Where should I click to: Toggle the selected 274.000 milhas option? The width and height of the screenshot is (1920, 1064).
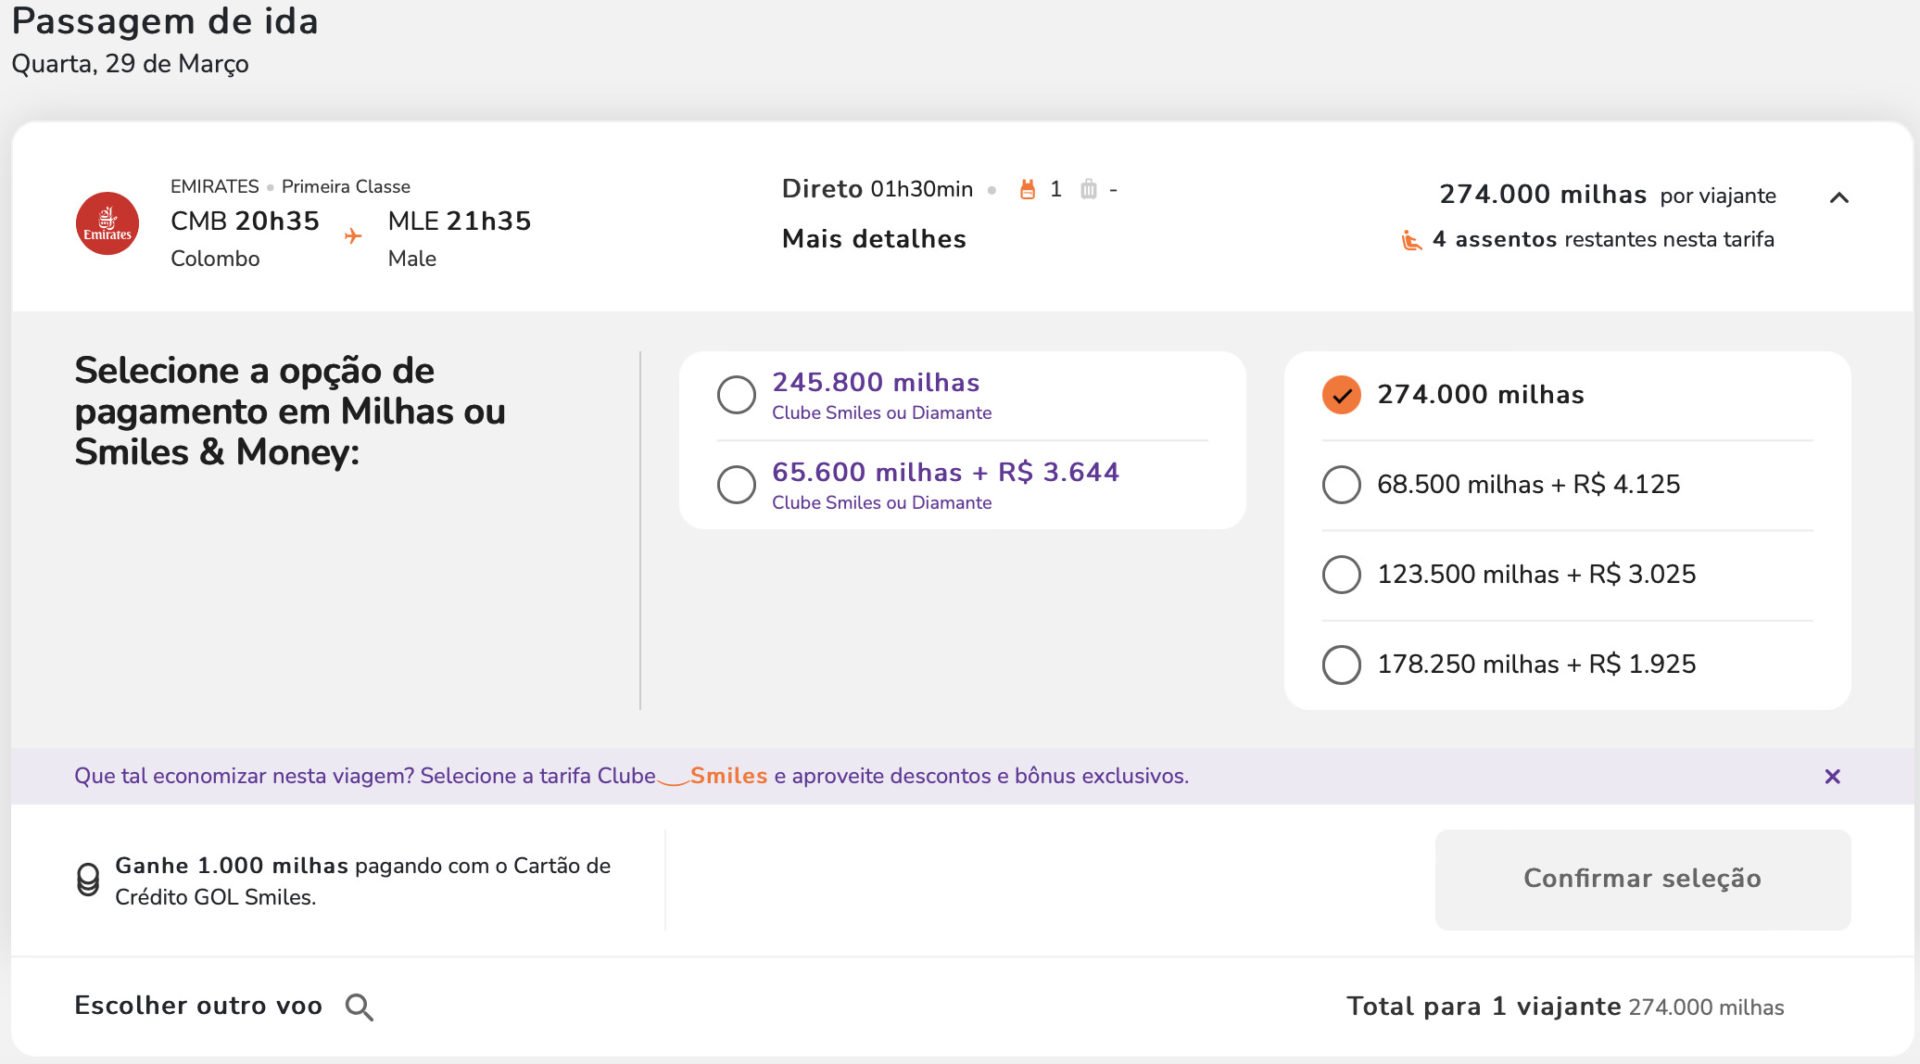(x=1341, y=395)
